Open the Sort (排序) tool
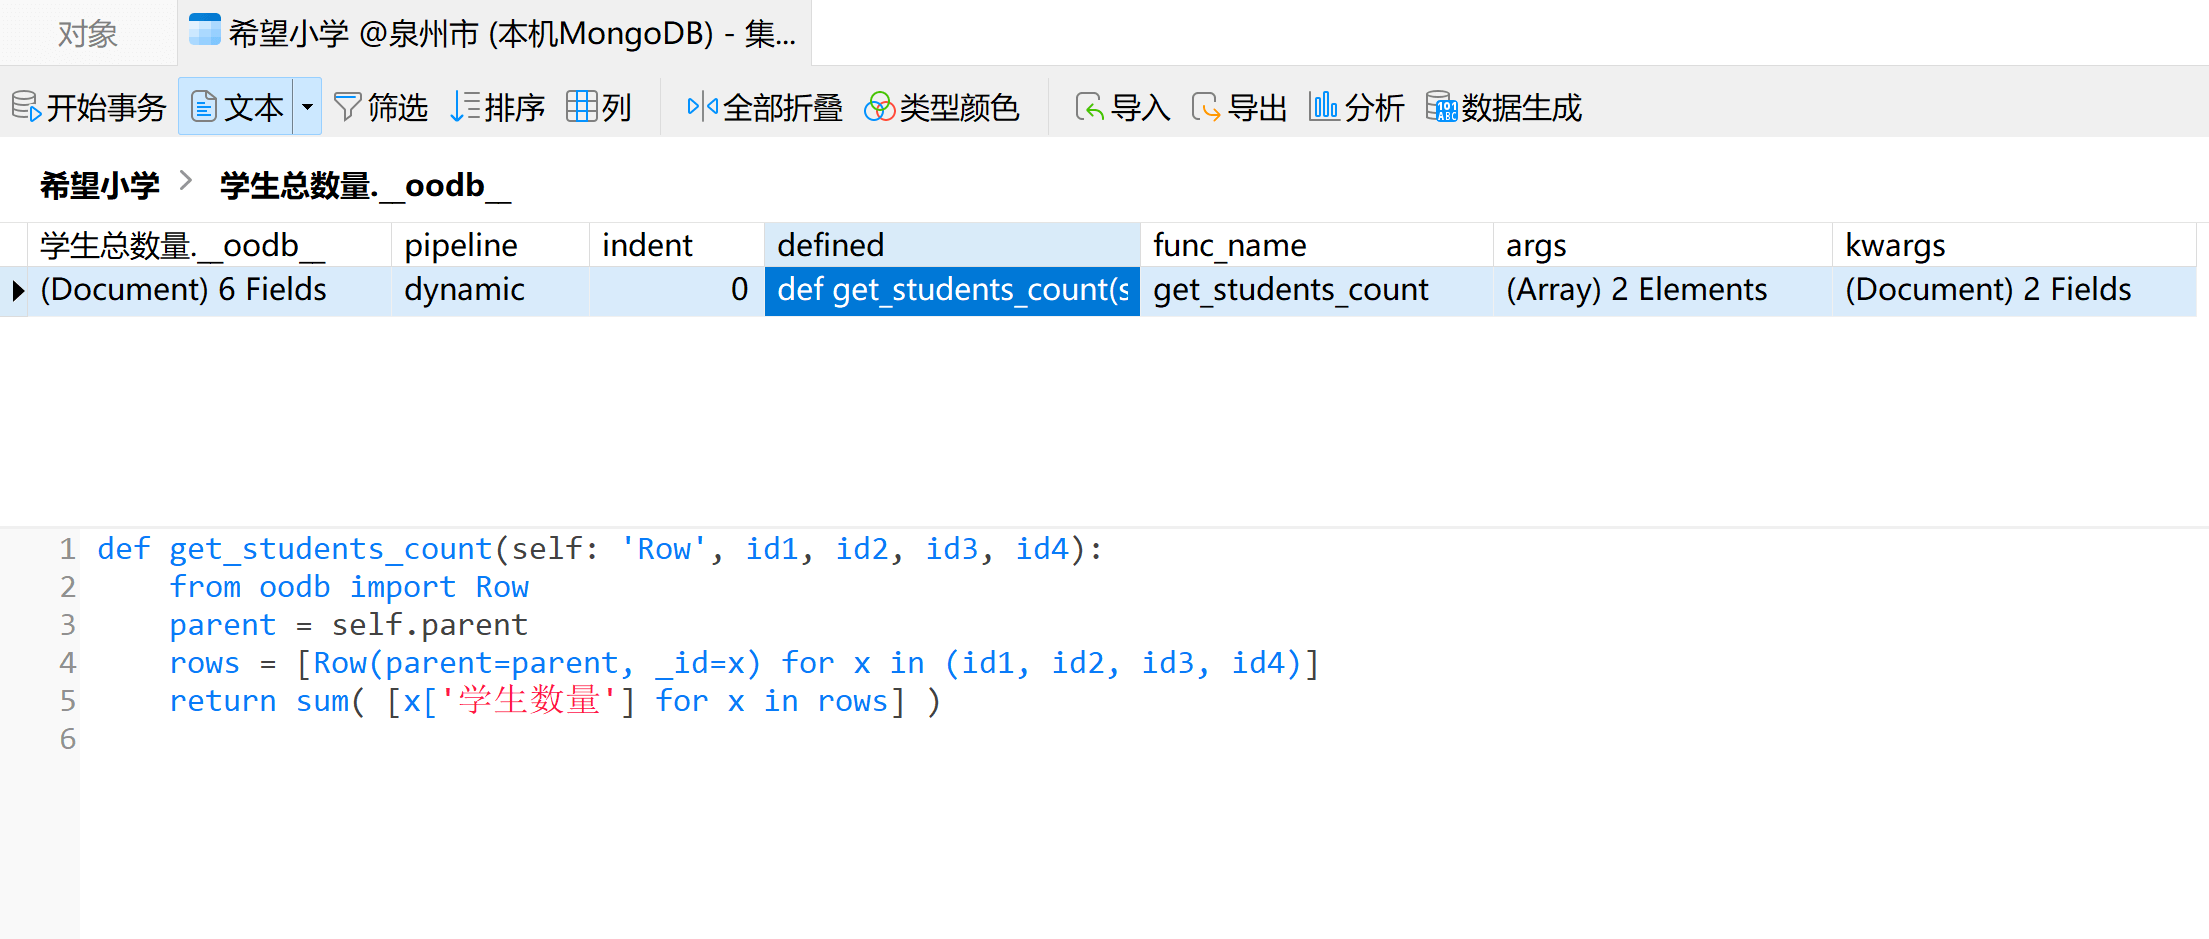The height and width of the screenshot is (939, 2209). (497, 107)
